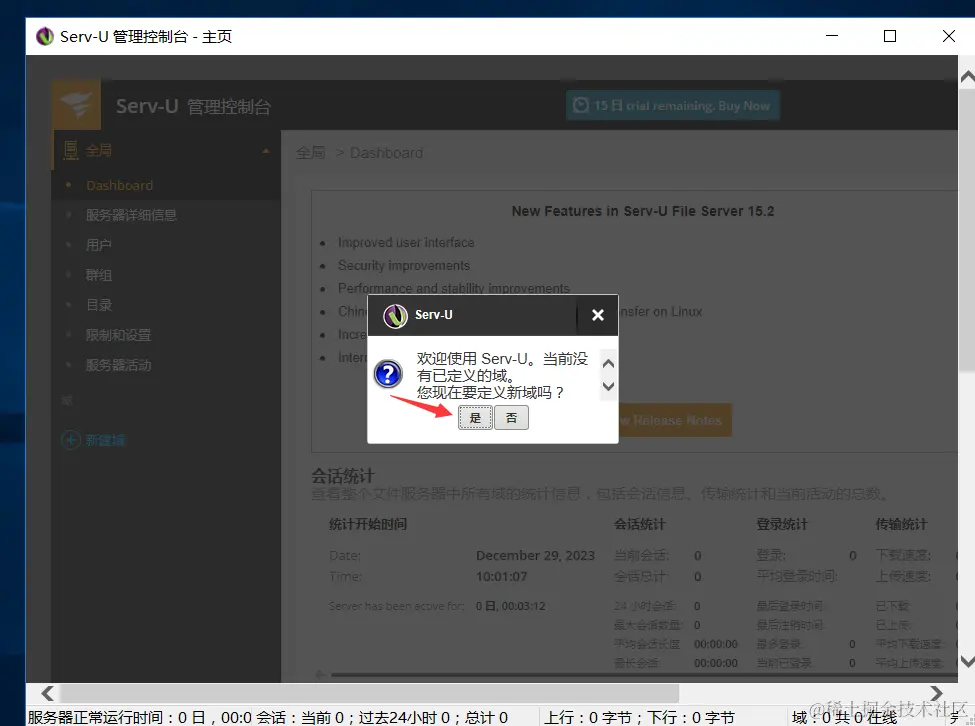The height and width of the screenshot is (726, 975).
Task: Click the bottom horizontal scrollbar left arrow
Action: (x=47, y=693)
